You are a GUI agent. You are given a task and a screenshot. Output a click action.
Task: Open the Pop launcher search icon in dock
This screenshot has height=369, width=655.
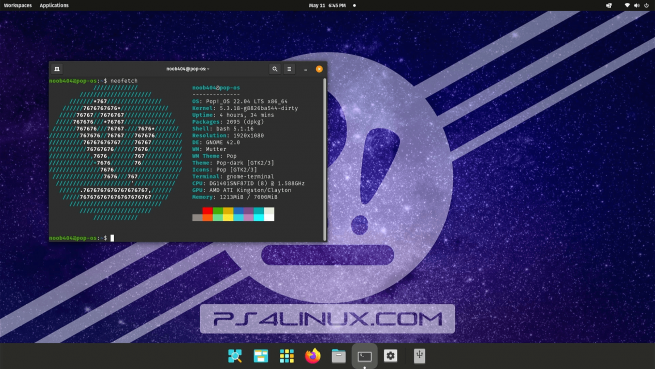[235, 356]
